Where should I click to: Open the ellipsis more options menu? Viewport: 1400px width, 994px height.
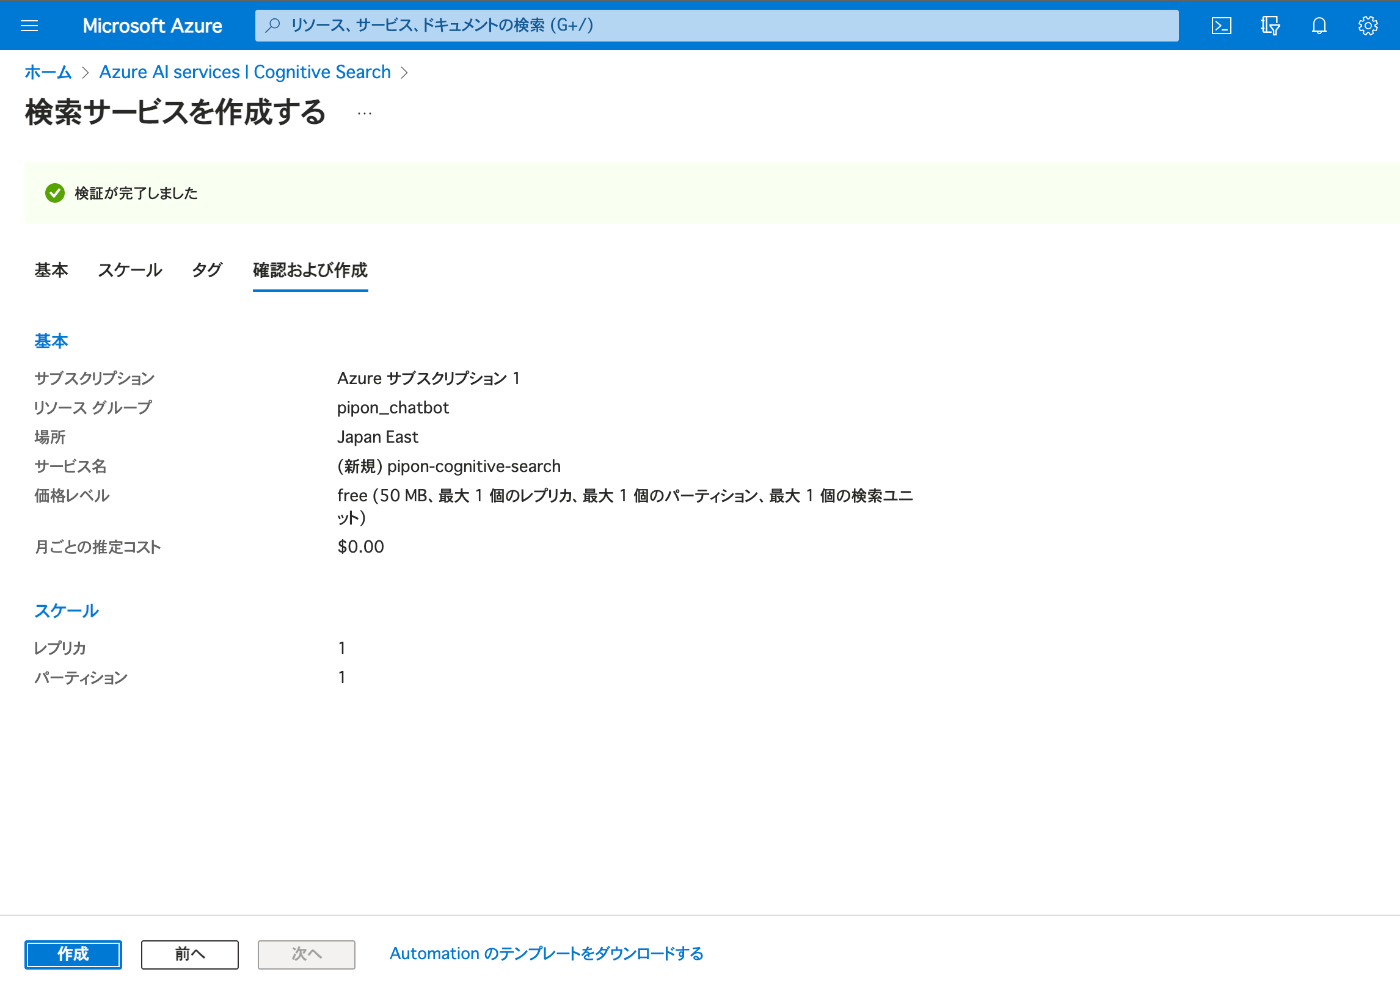364,113
